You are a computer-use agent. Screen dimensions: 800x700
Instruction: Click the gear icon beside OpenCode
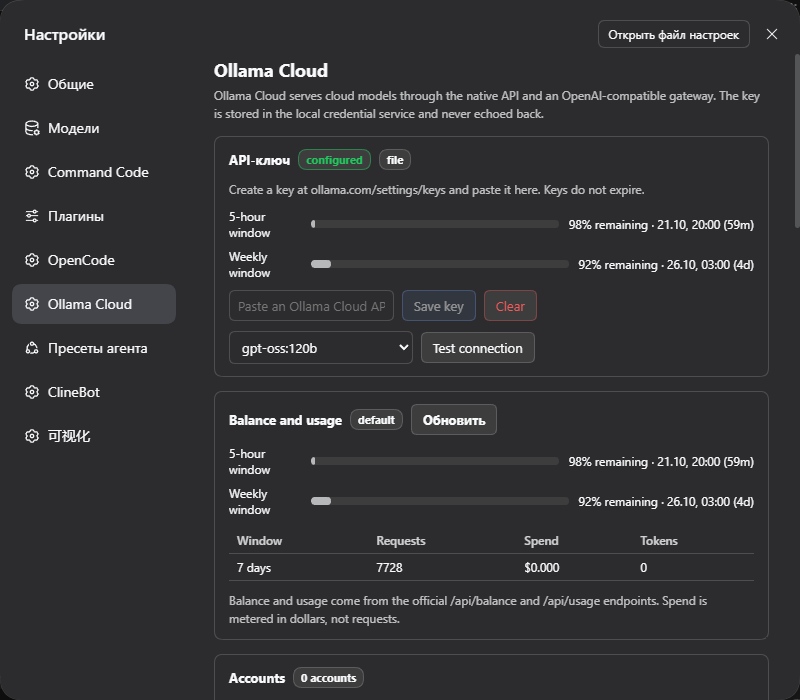(32, 260)
